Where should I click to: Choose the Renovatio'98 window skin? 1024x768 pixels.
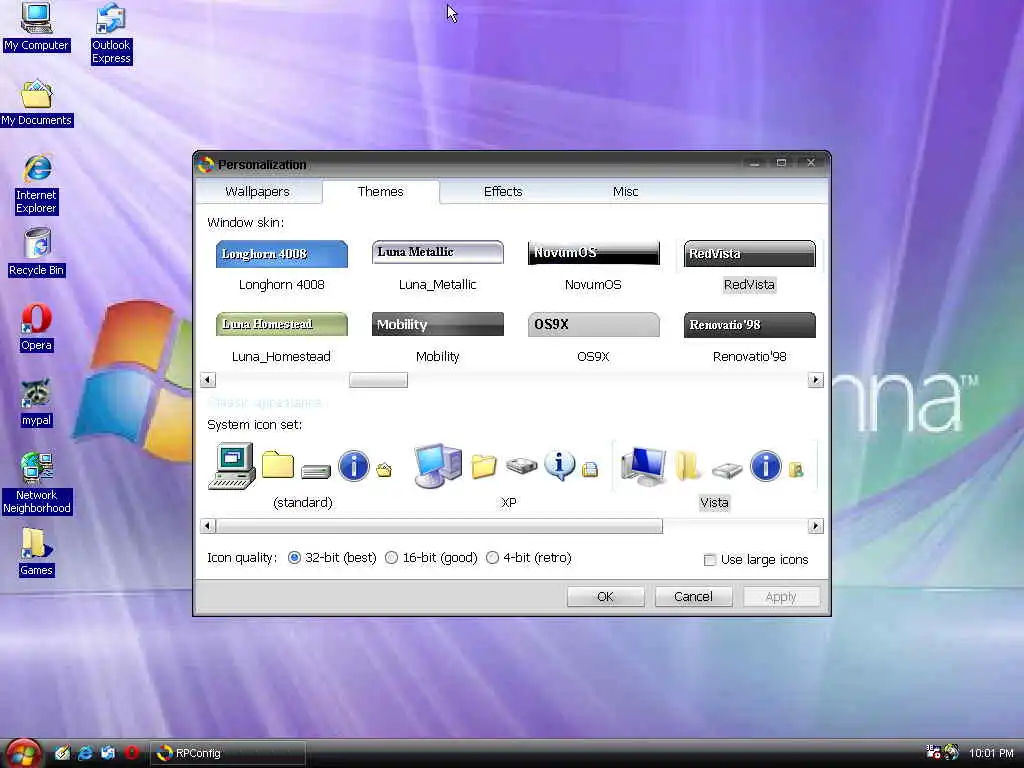pos(750,325)
